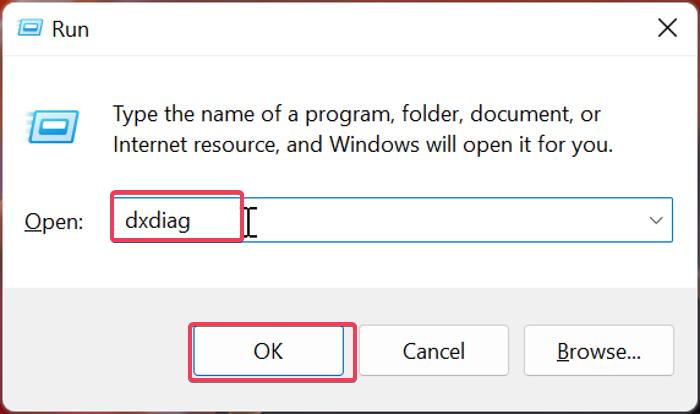This screenshot has width=700, height=414.
Task: Expand the Open field dropdown arrow
Action: tap(657, 219)
